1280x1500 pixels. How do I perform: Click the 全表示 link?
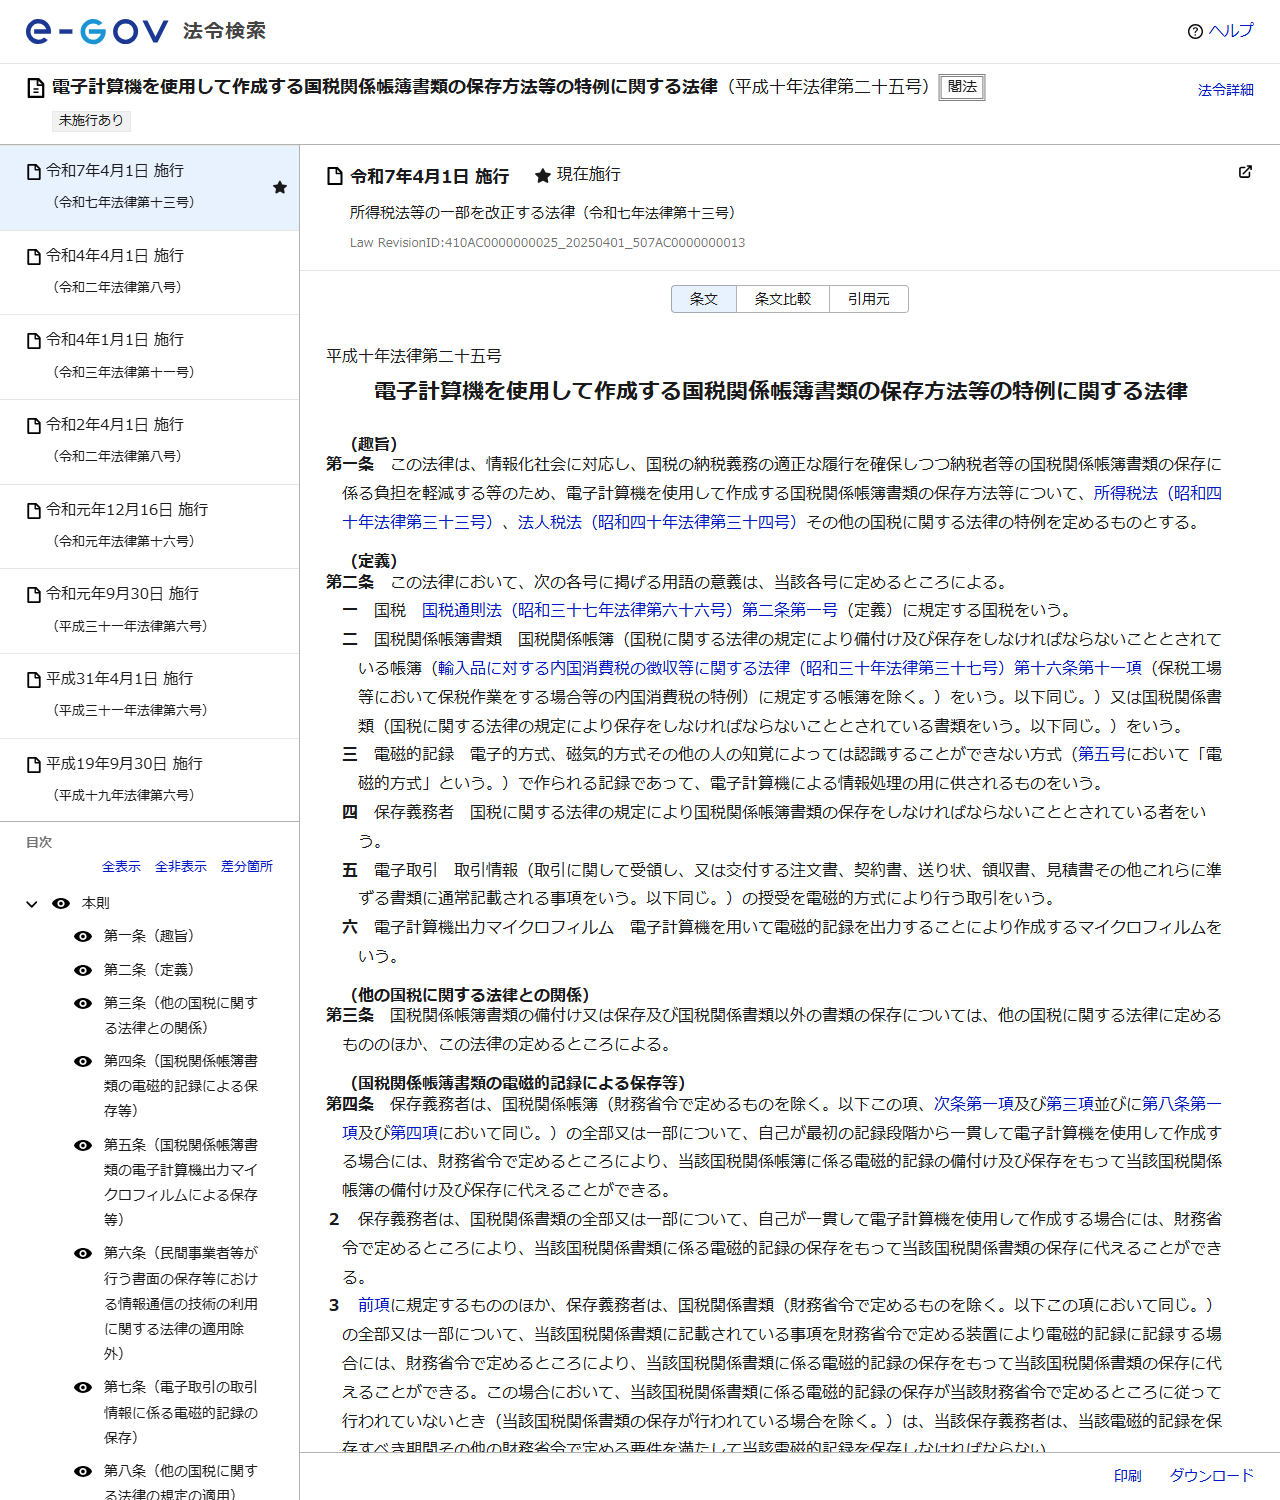tap(121, 866)
